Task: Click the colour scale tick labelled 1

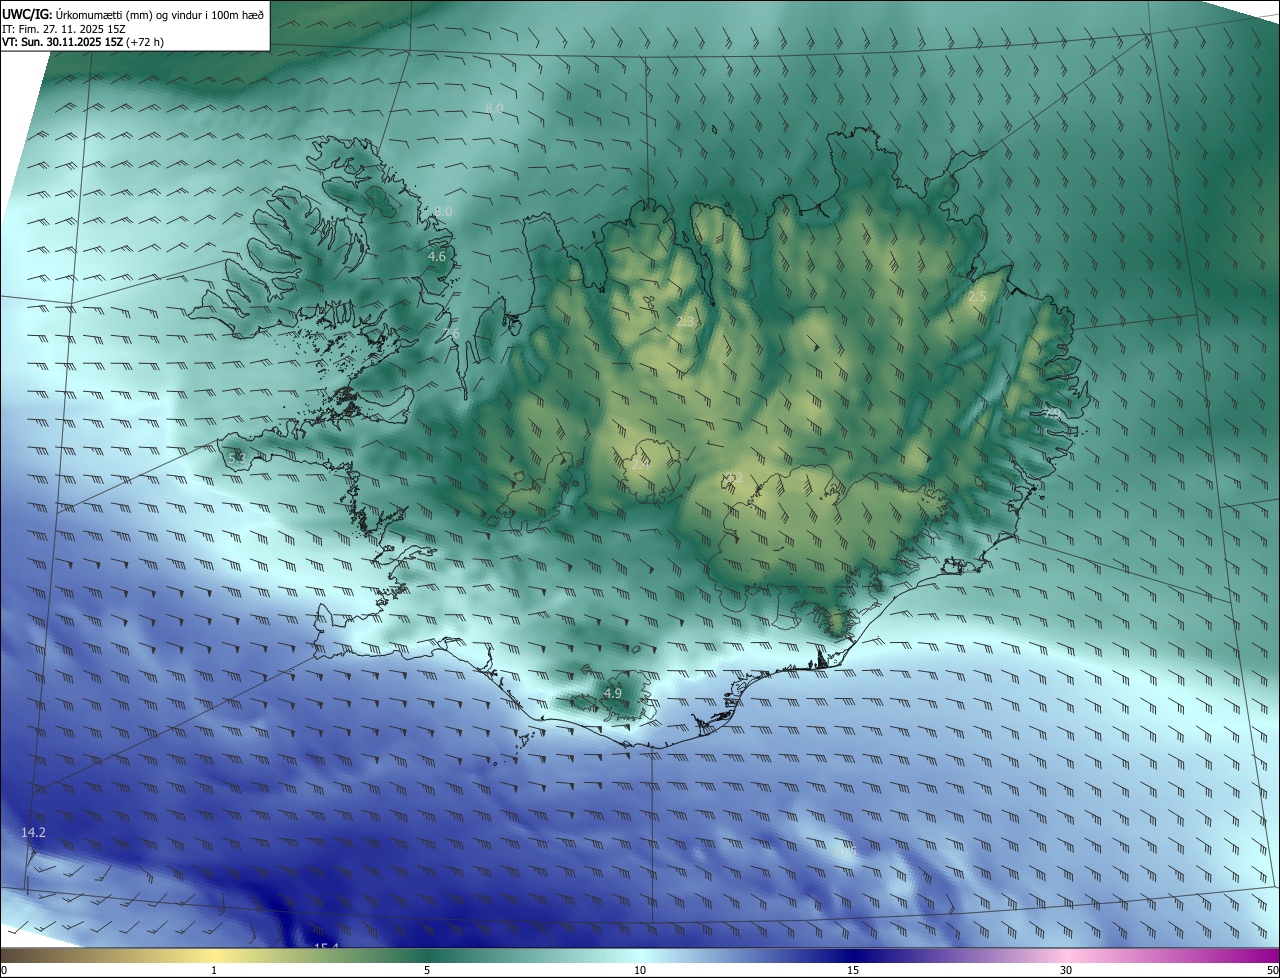Action: 214,970
